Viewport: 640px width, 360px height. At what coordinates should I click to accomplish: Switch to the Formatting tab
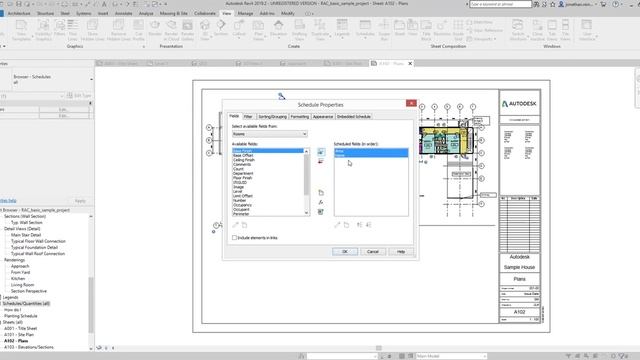pyautogui.click(x=300, y=117)
